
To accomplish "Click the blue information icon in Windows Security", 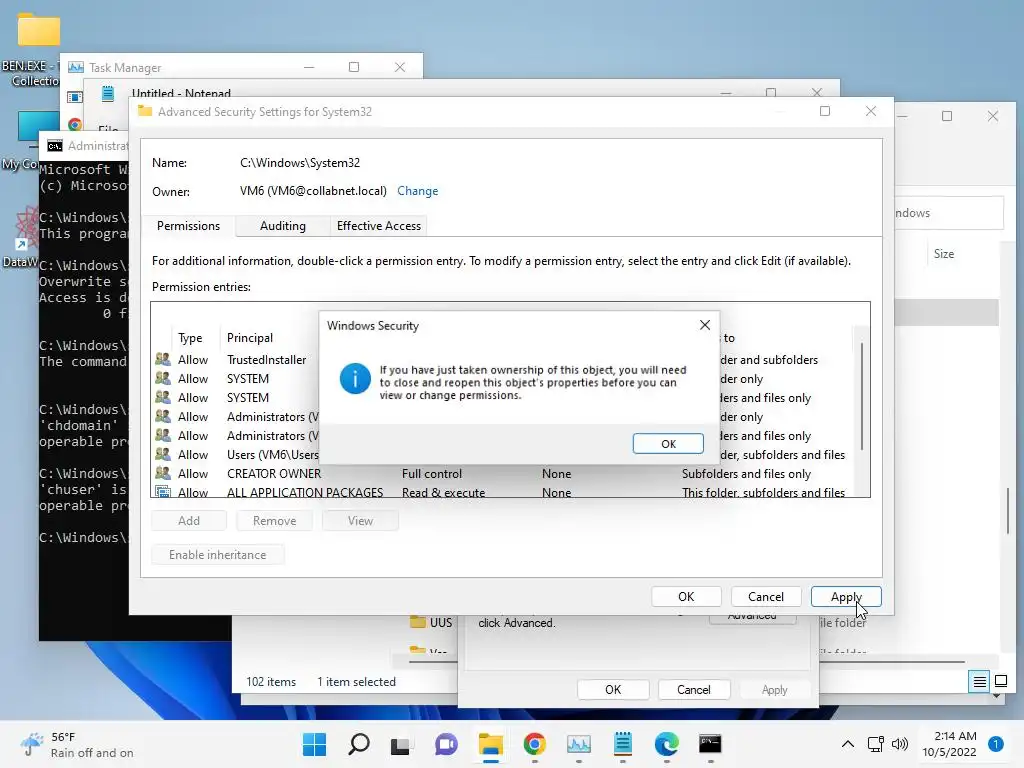I will pos(355,379).
